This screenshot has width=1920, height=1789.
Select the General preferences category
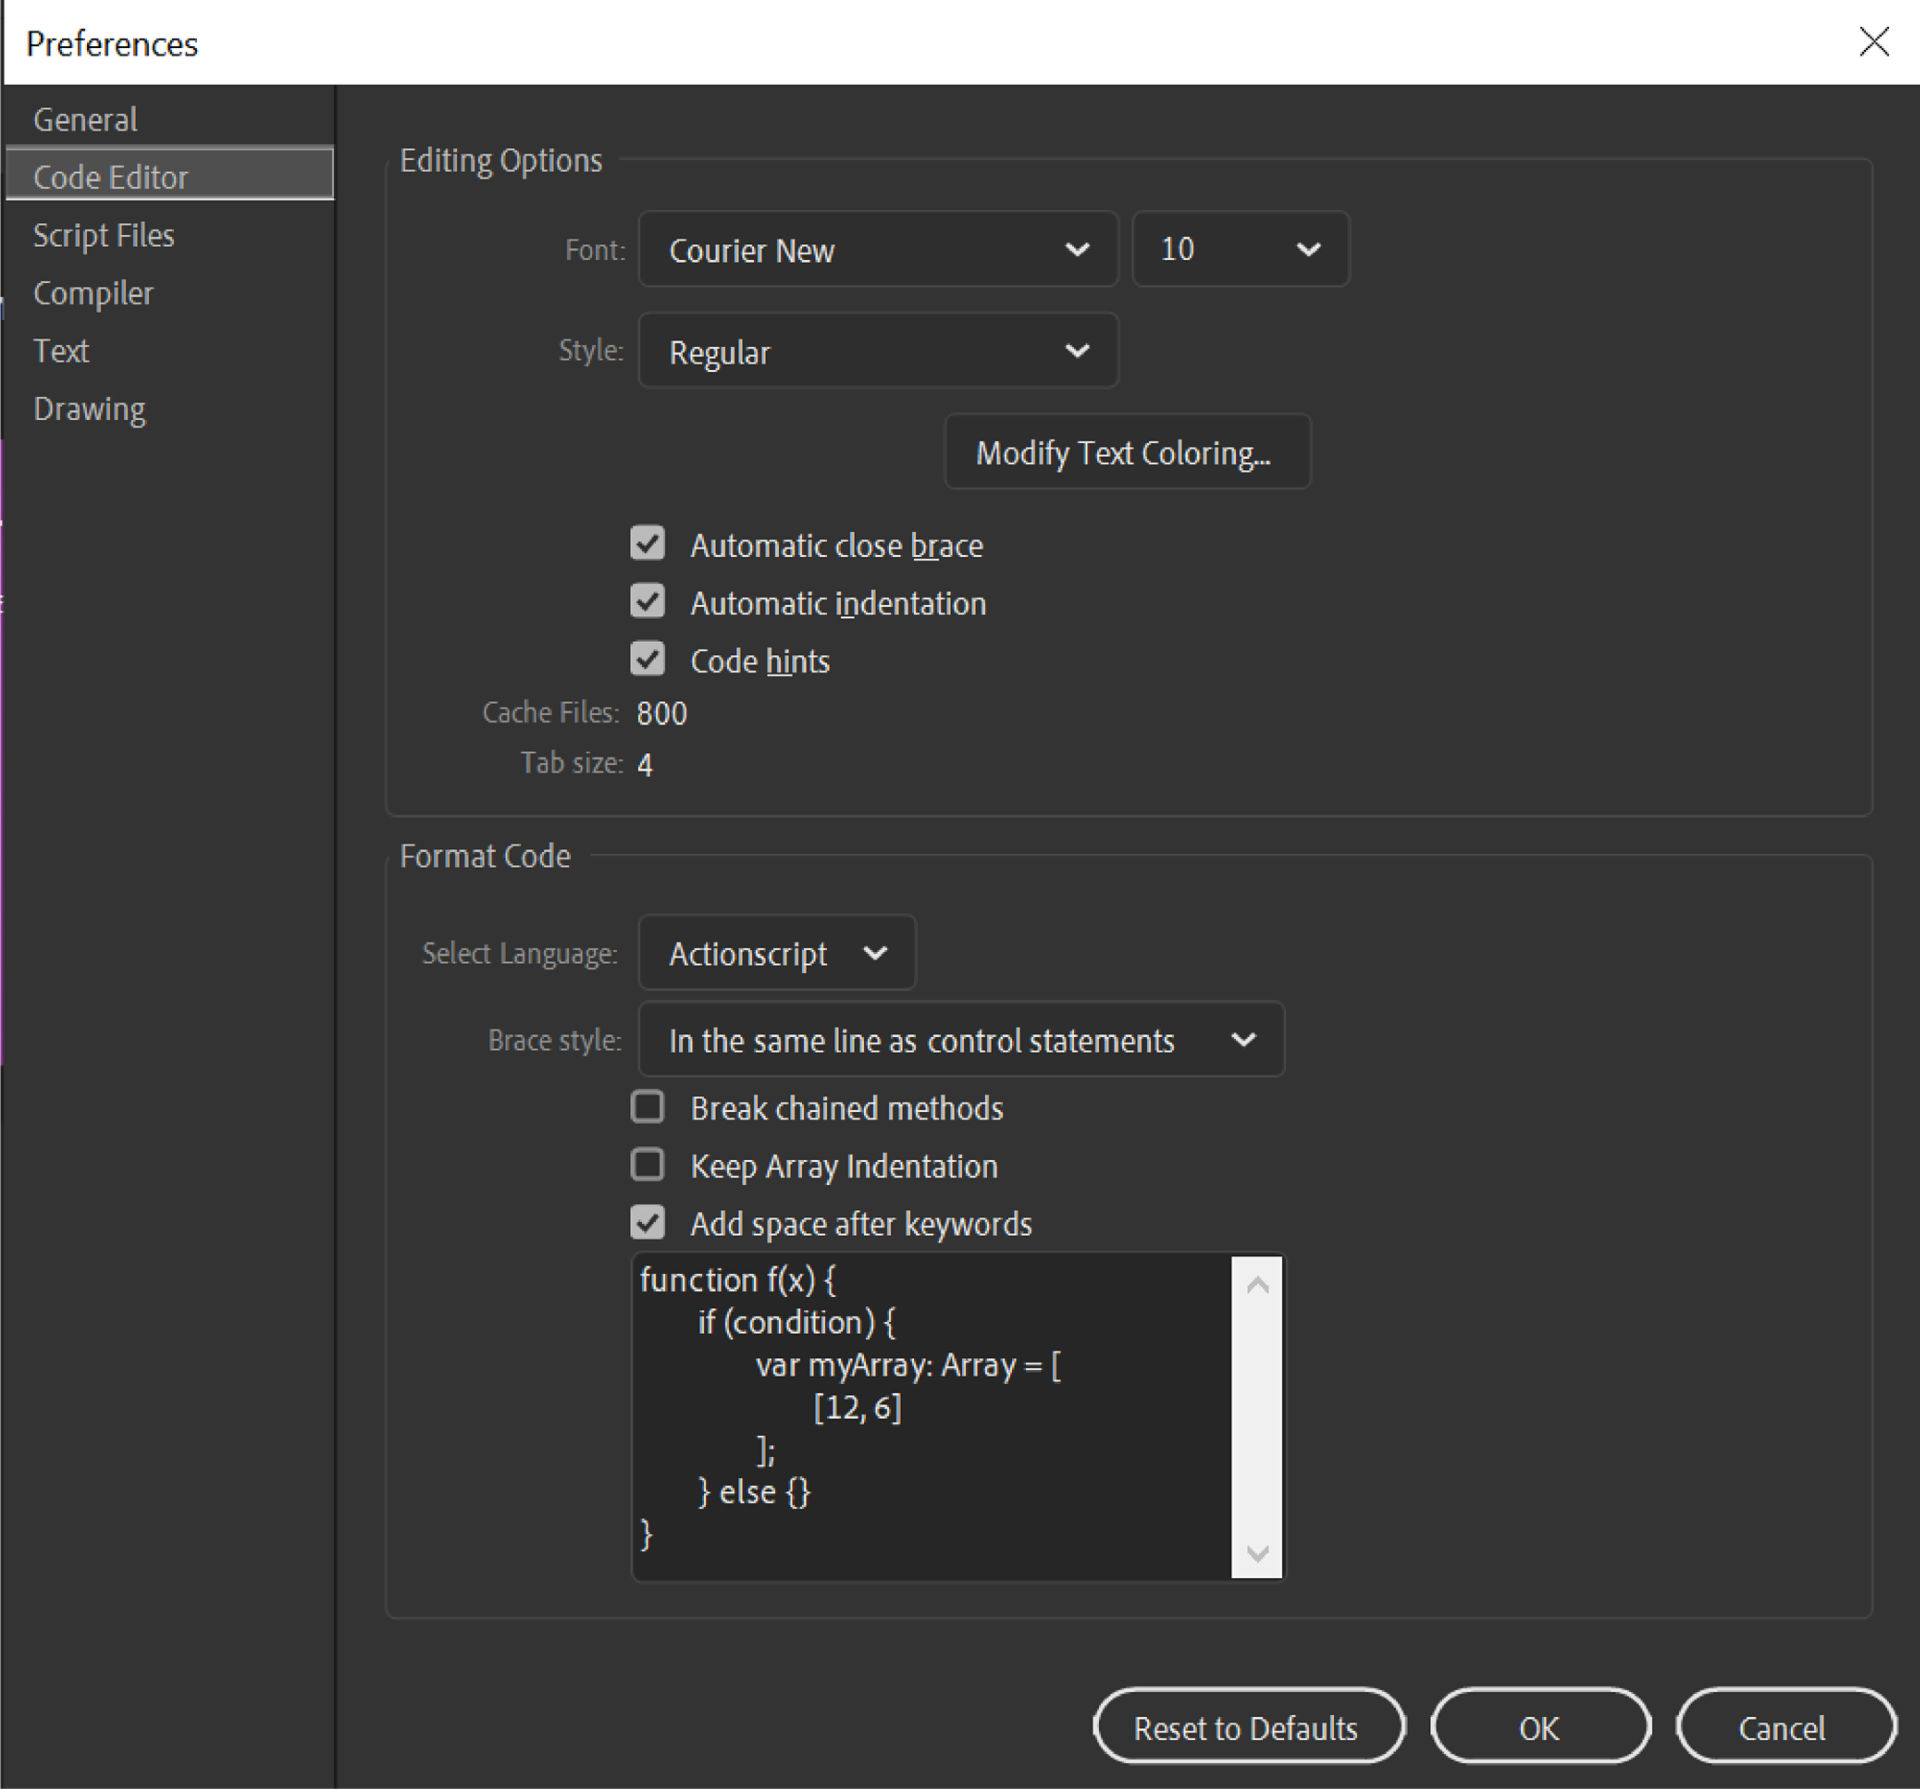[85, 118]
